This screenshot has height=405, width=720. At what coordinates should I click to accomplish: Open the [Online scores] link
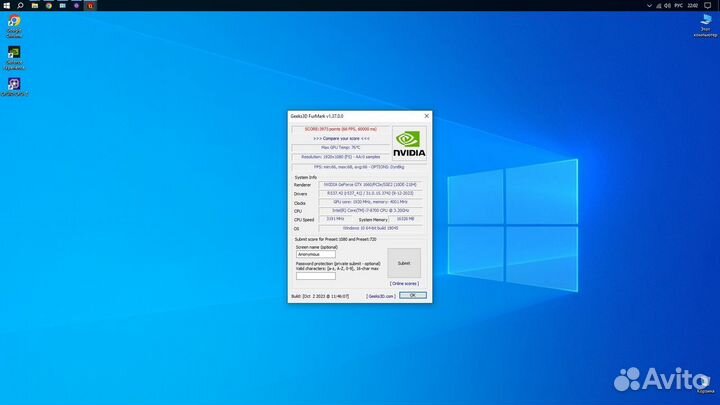click(x=404, y=284)
